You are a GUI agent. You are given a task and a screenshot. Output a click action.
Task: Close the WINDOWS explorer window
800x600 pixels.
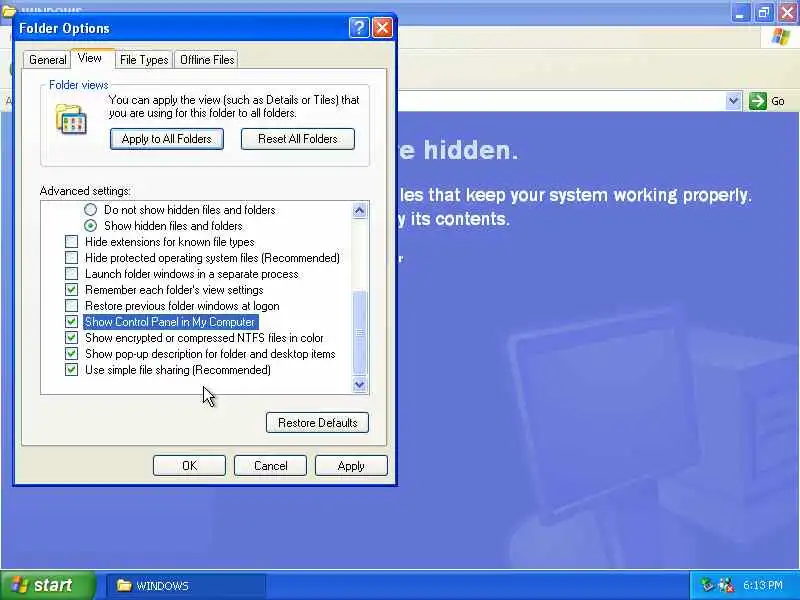[x=787, y=13]
